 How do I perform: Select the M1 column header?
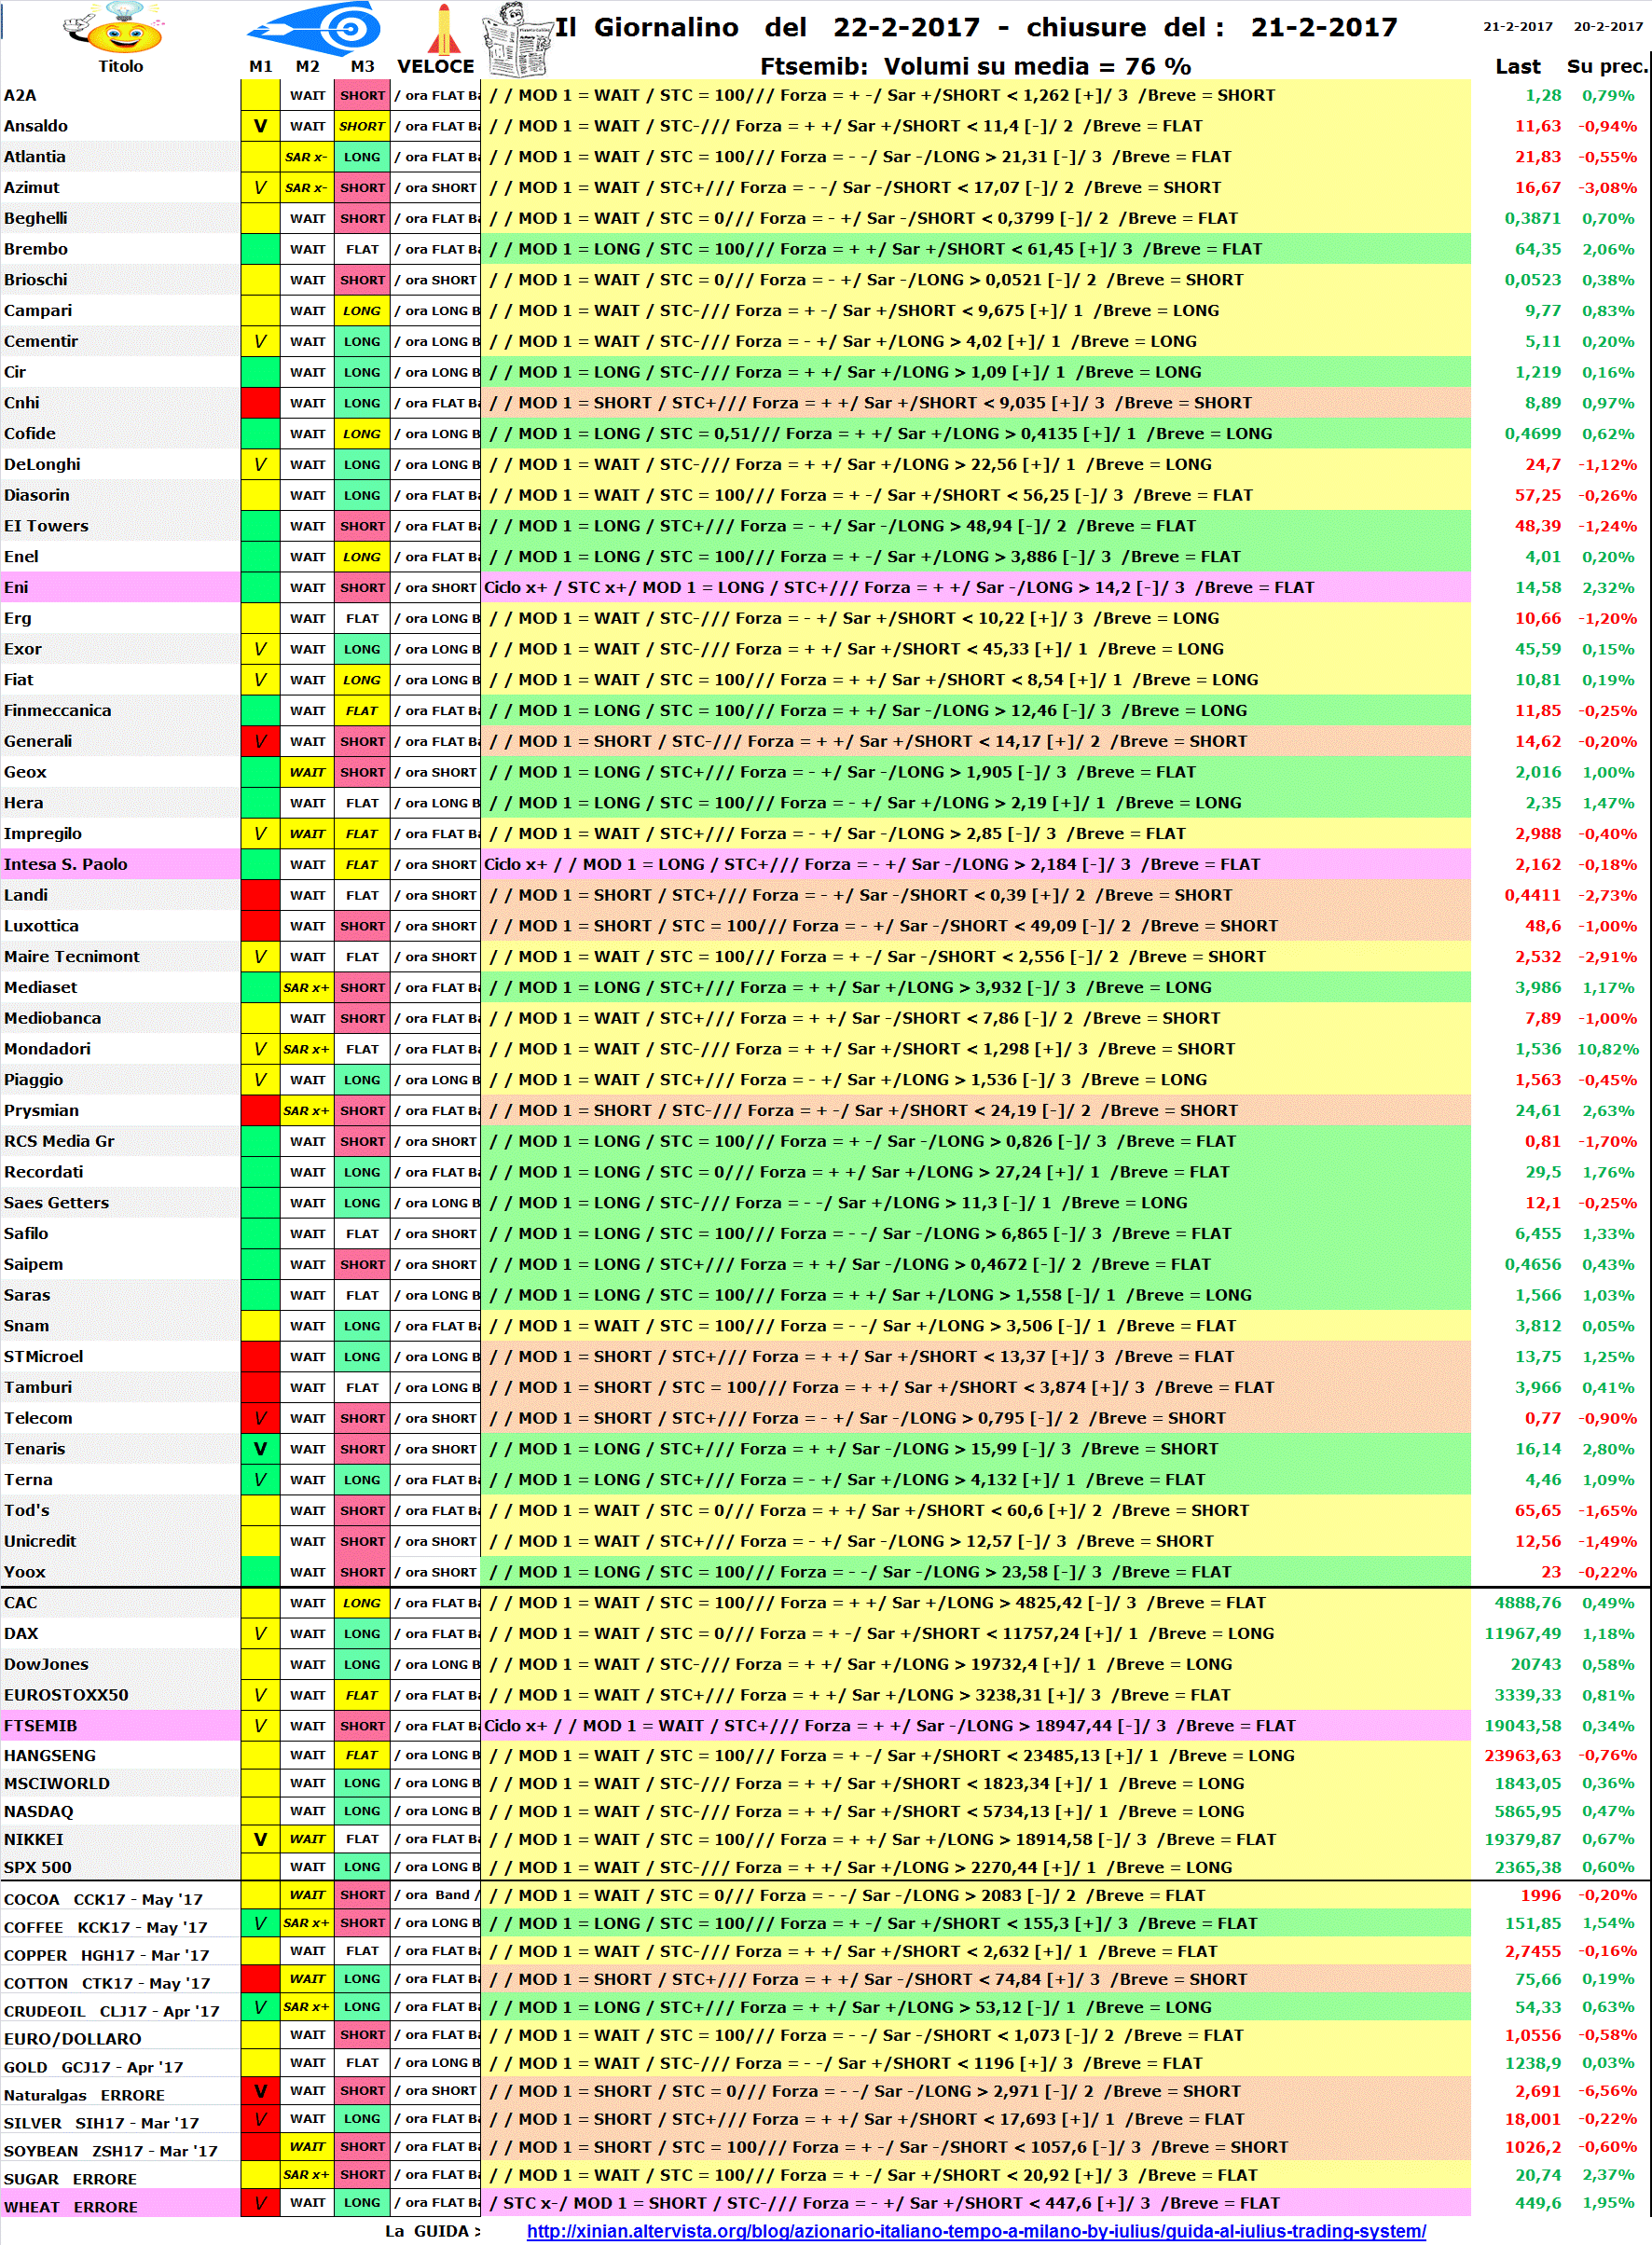coord(261,66)
